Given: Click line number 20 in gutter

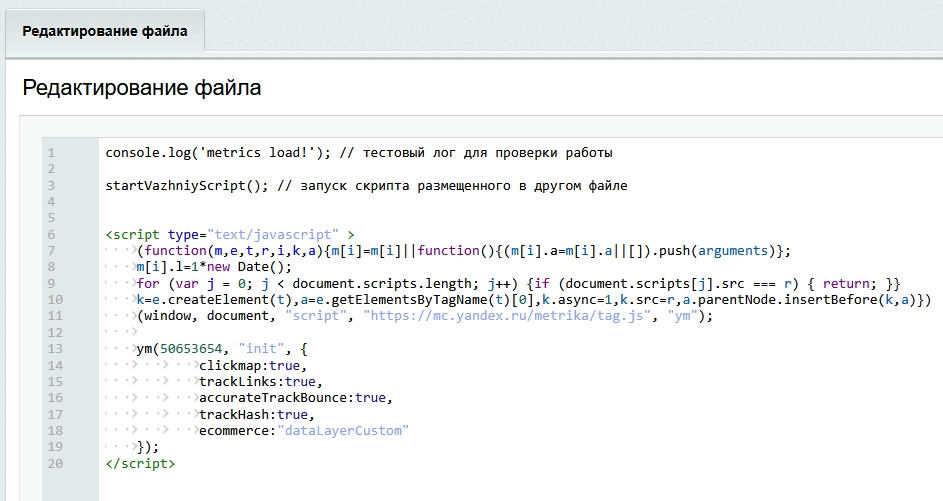Looking at the screenshot, I should (x=55, y=464).
